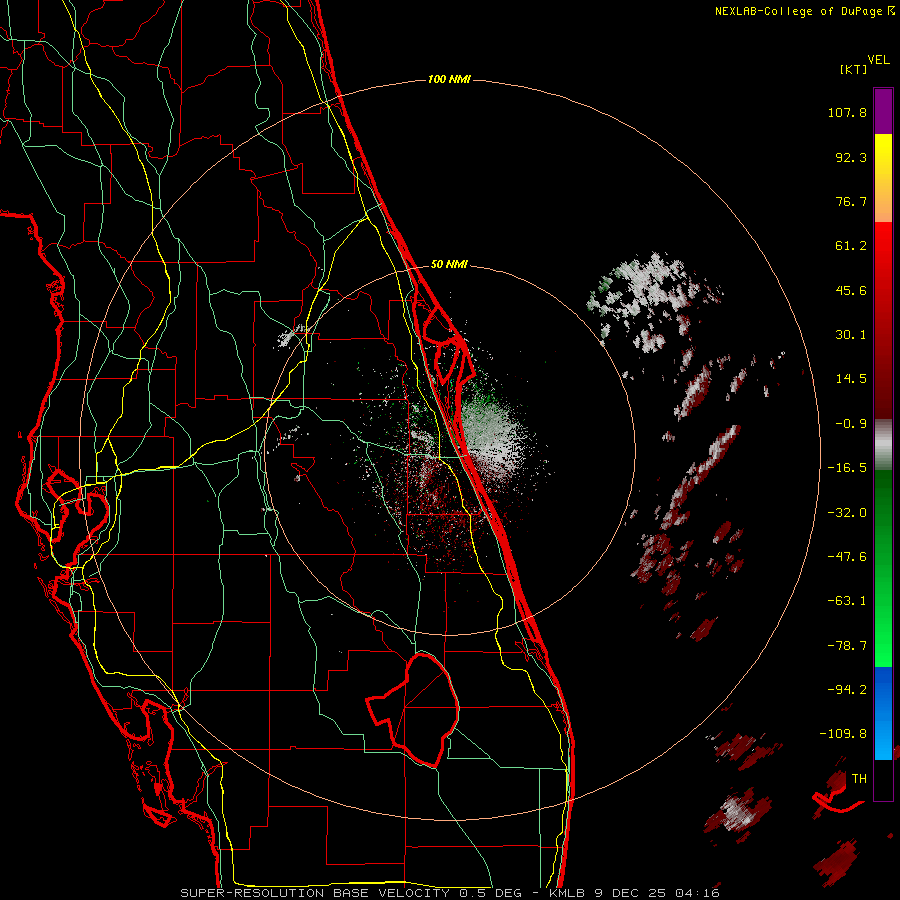Image resolution: width=900 pixels, height=900 pixels.
Task: Click the 14.5 legend value
Action: click(851, 379)
